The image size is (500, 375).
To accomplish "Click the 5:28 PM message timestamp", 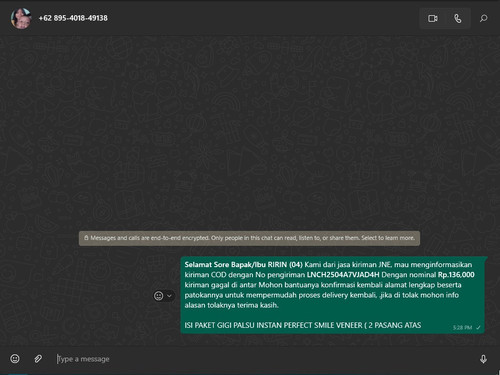I will [462, 328].
